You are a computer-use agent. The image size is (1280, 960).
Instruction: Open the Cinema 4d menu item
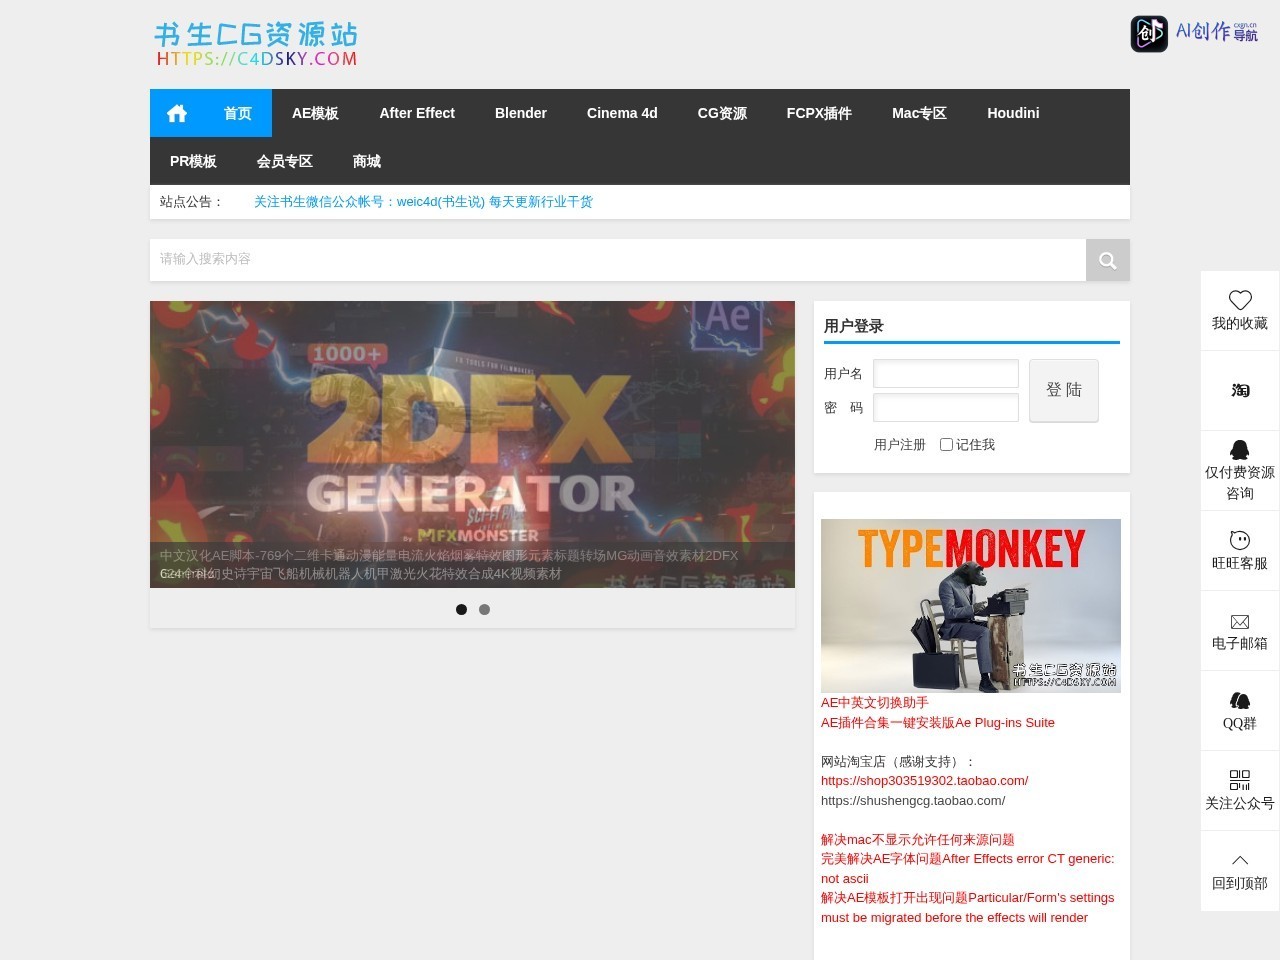tap(622, 113)
